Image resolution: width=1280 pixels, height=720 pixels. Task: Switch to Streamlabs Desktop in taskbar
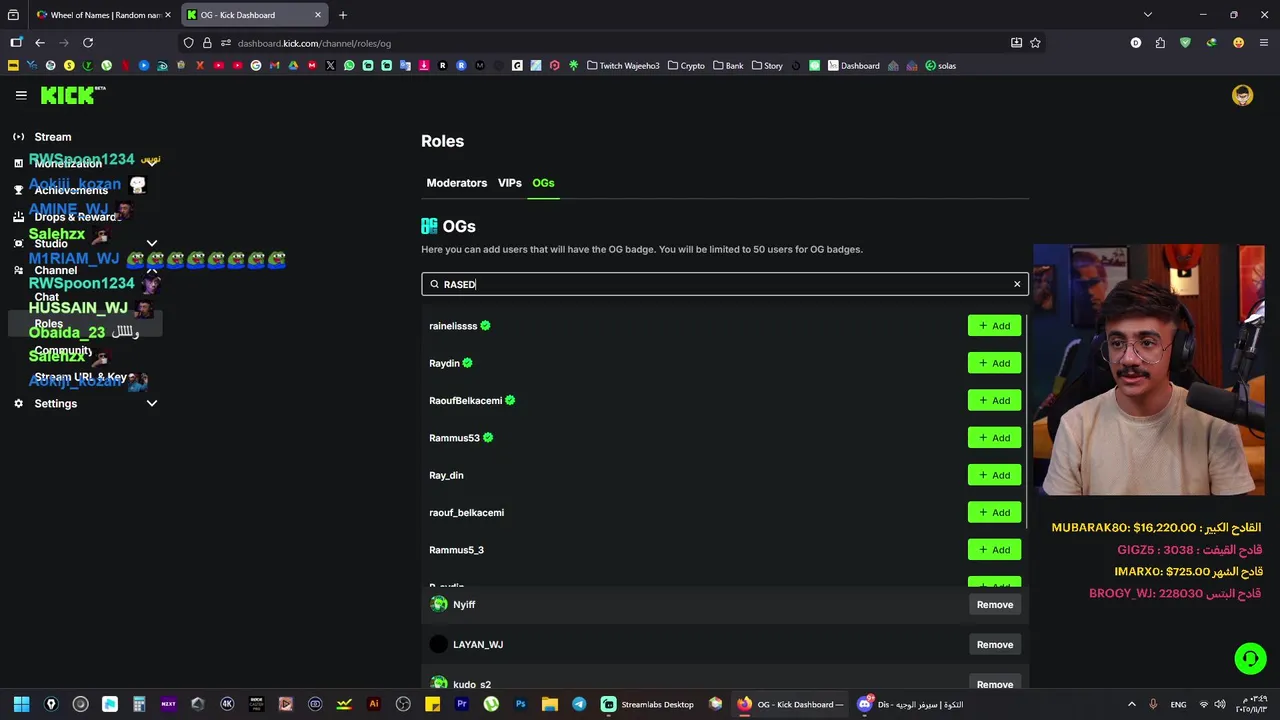click(x=648, y=704)
